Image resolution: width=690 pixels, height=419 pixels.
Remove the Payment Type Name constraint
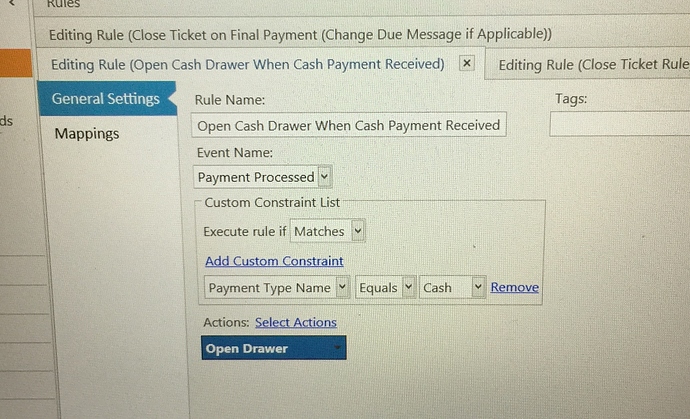[514, 287]
